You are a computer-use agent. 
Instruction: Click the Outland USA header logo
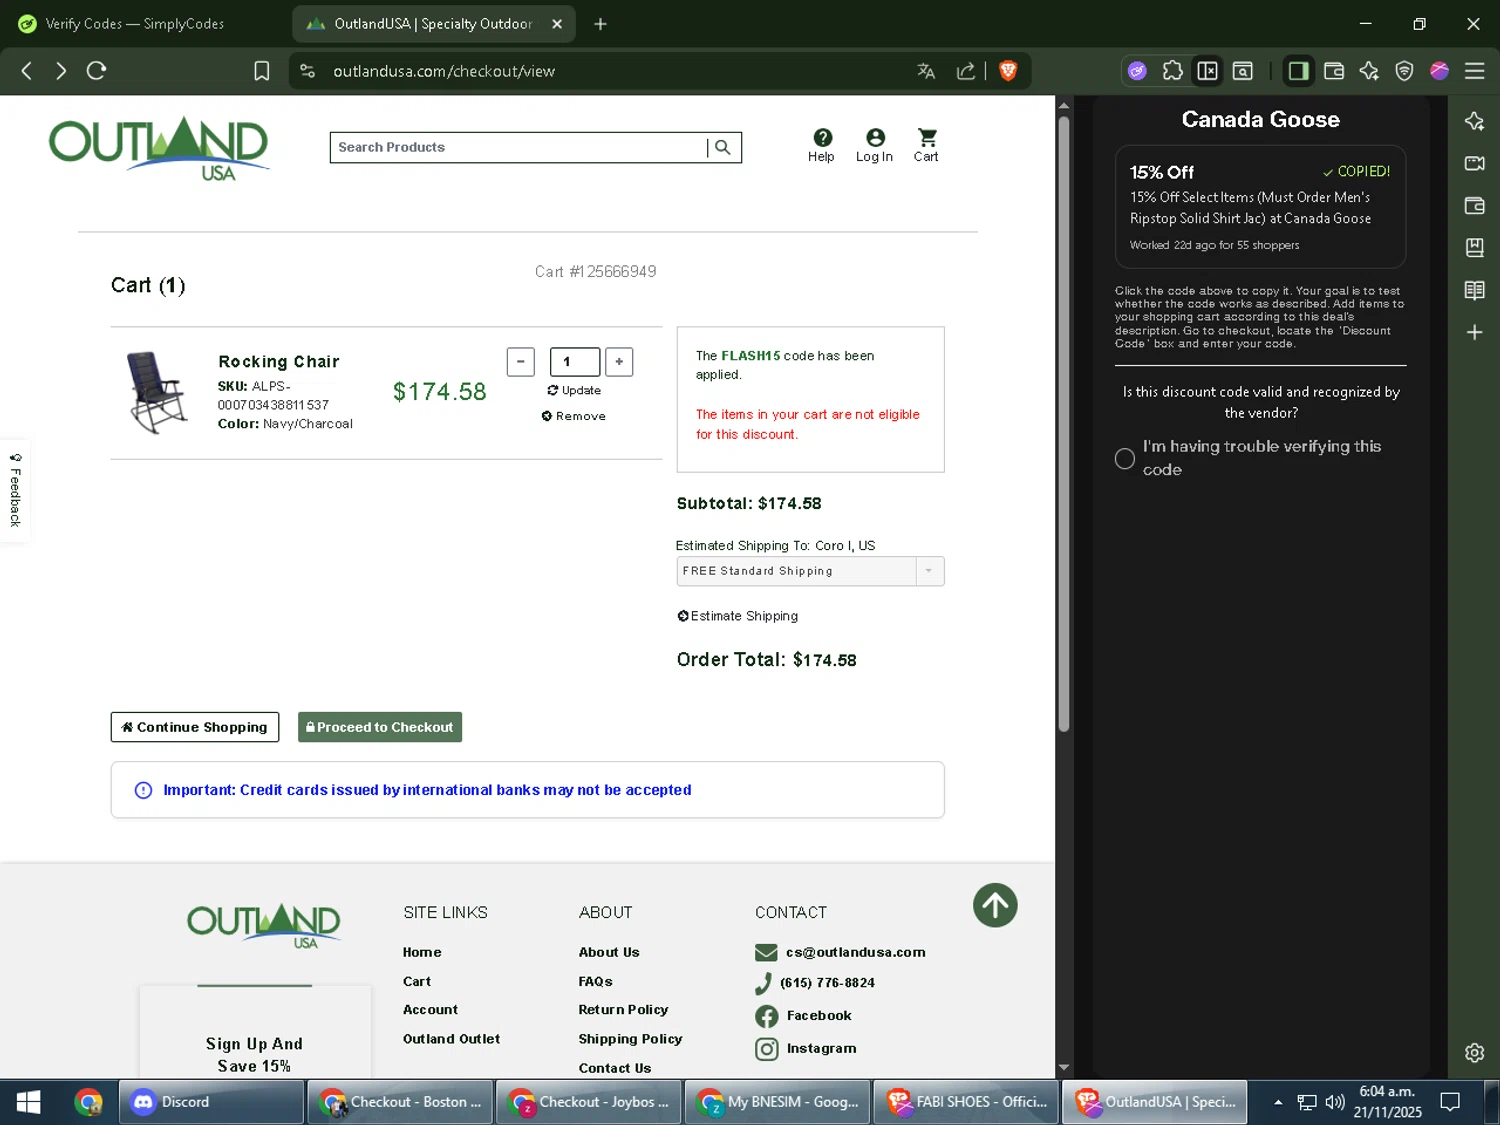[x=160, y=150]
